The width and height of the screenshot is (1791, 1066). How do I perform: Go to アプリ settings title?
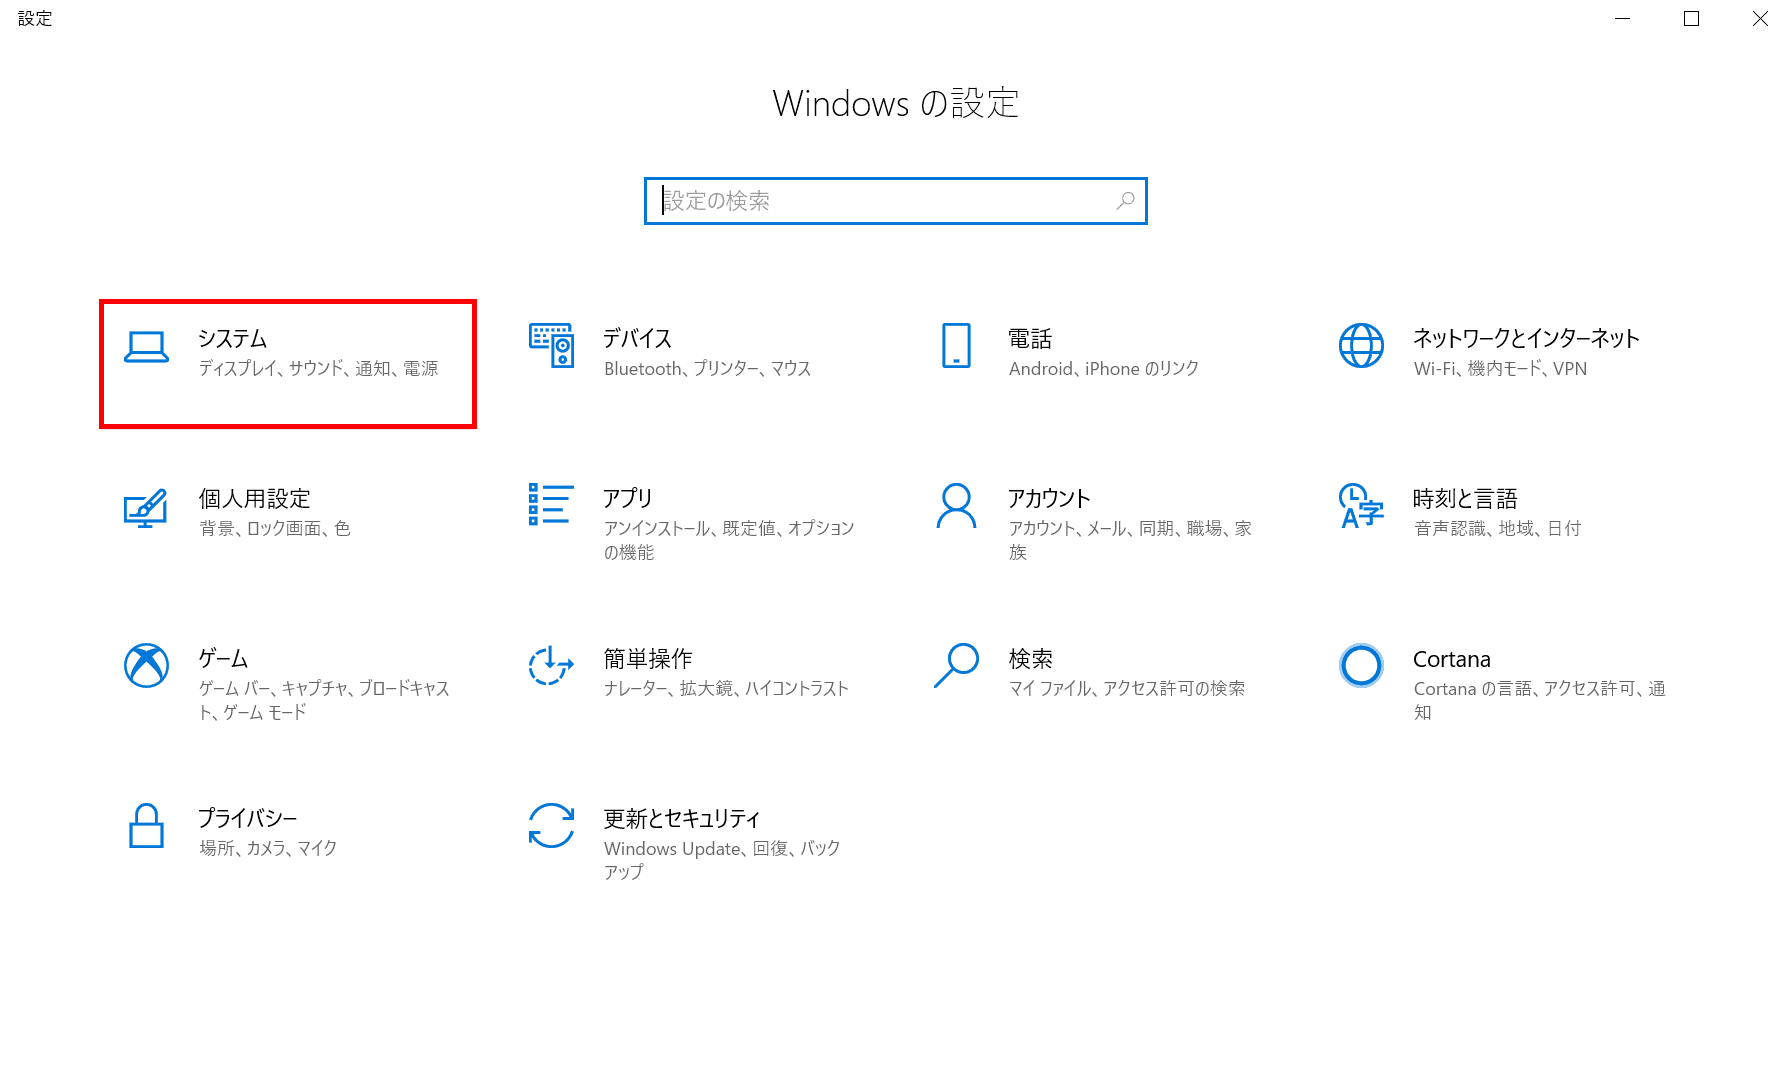point(628,499)
